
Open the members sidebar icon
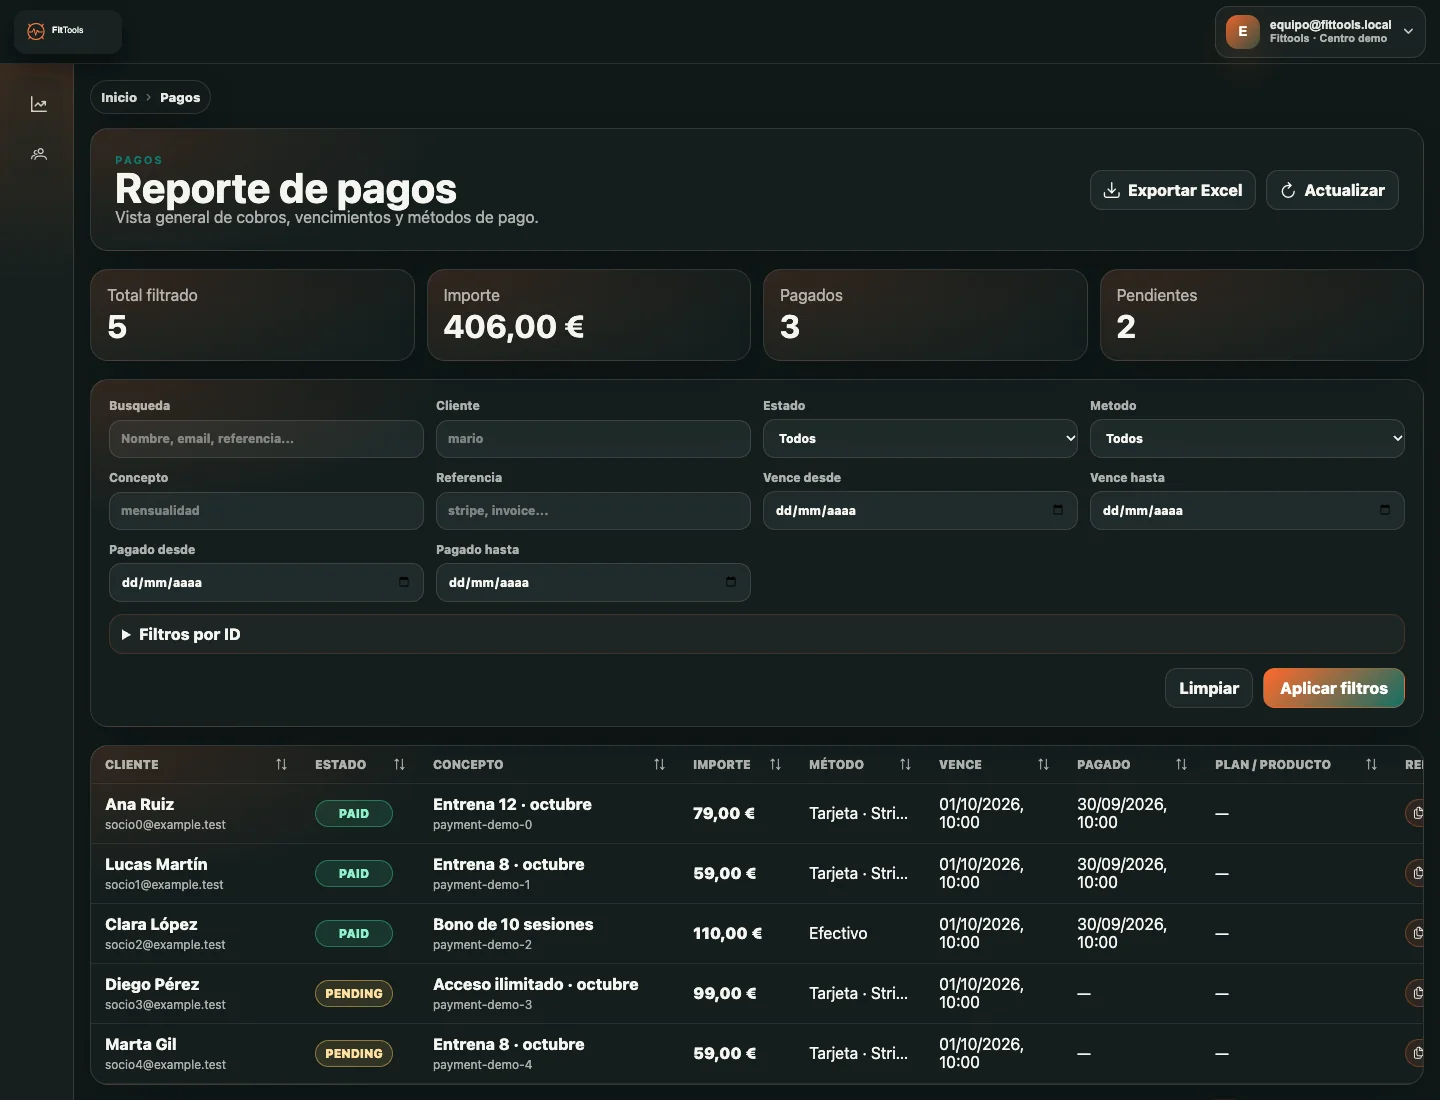tap(39, 154)
